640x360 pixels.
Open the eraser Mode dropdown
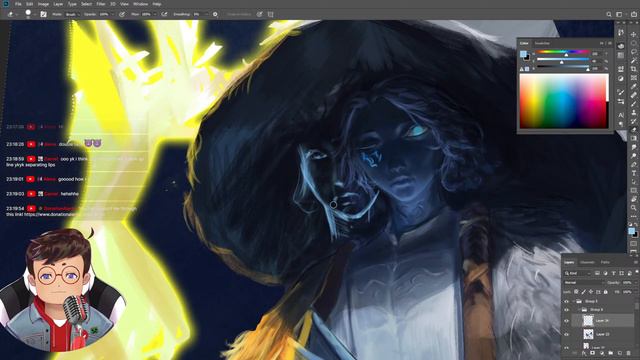pos(73,14)
